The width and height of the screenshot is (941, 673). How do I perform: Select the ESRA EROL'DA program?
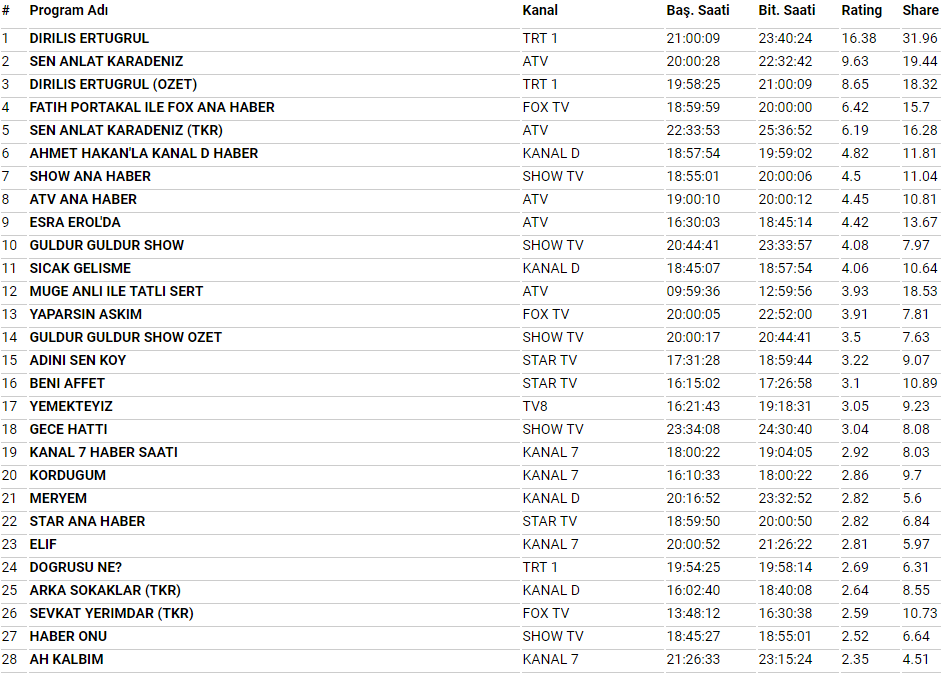click(x=75, y=222)
